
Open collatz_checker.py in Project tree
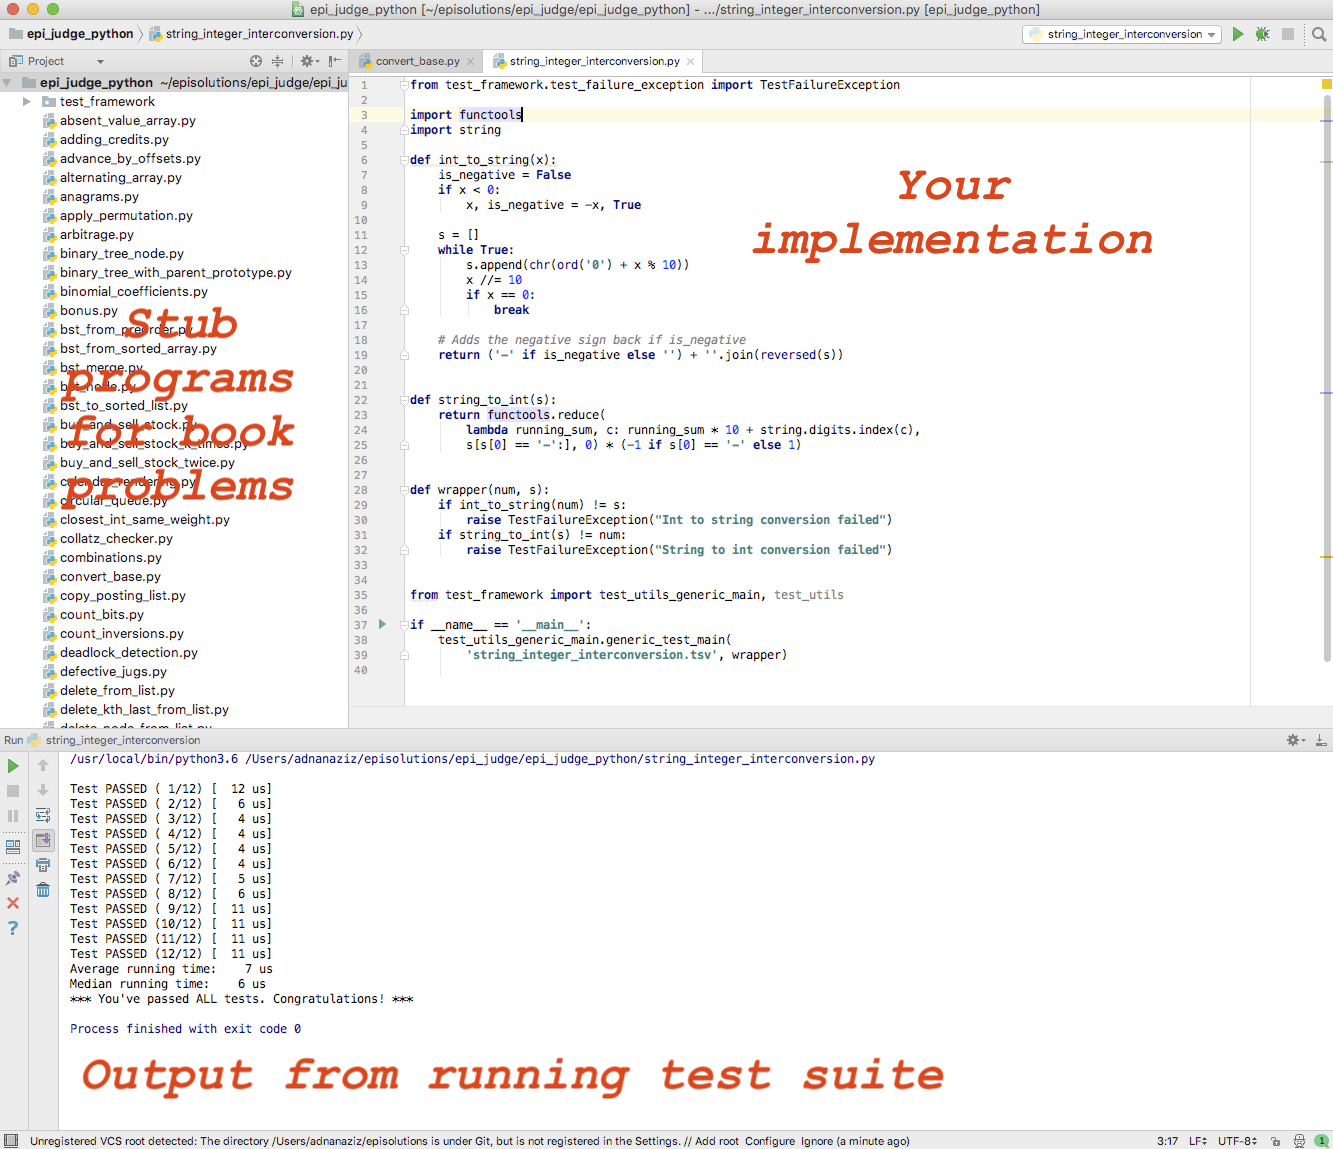[x=116, y=539]
